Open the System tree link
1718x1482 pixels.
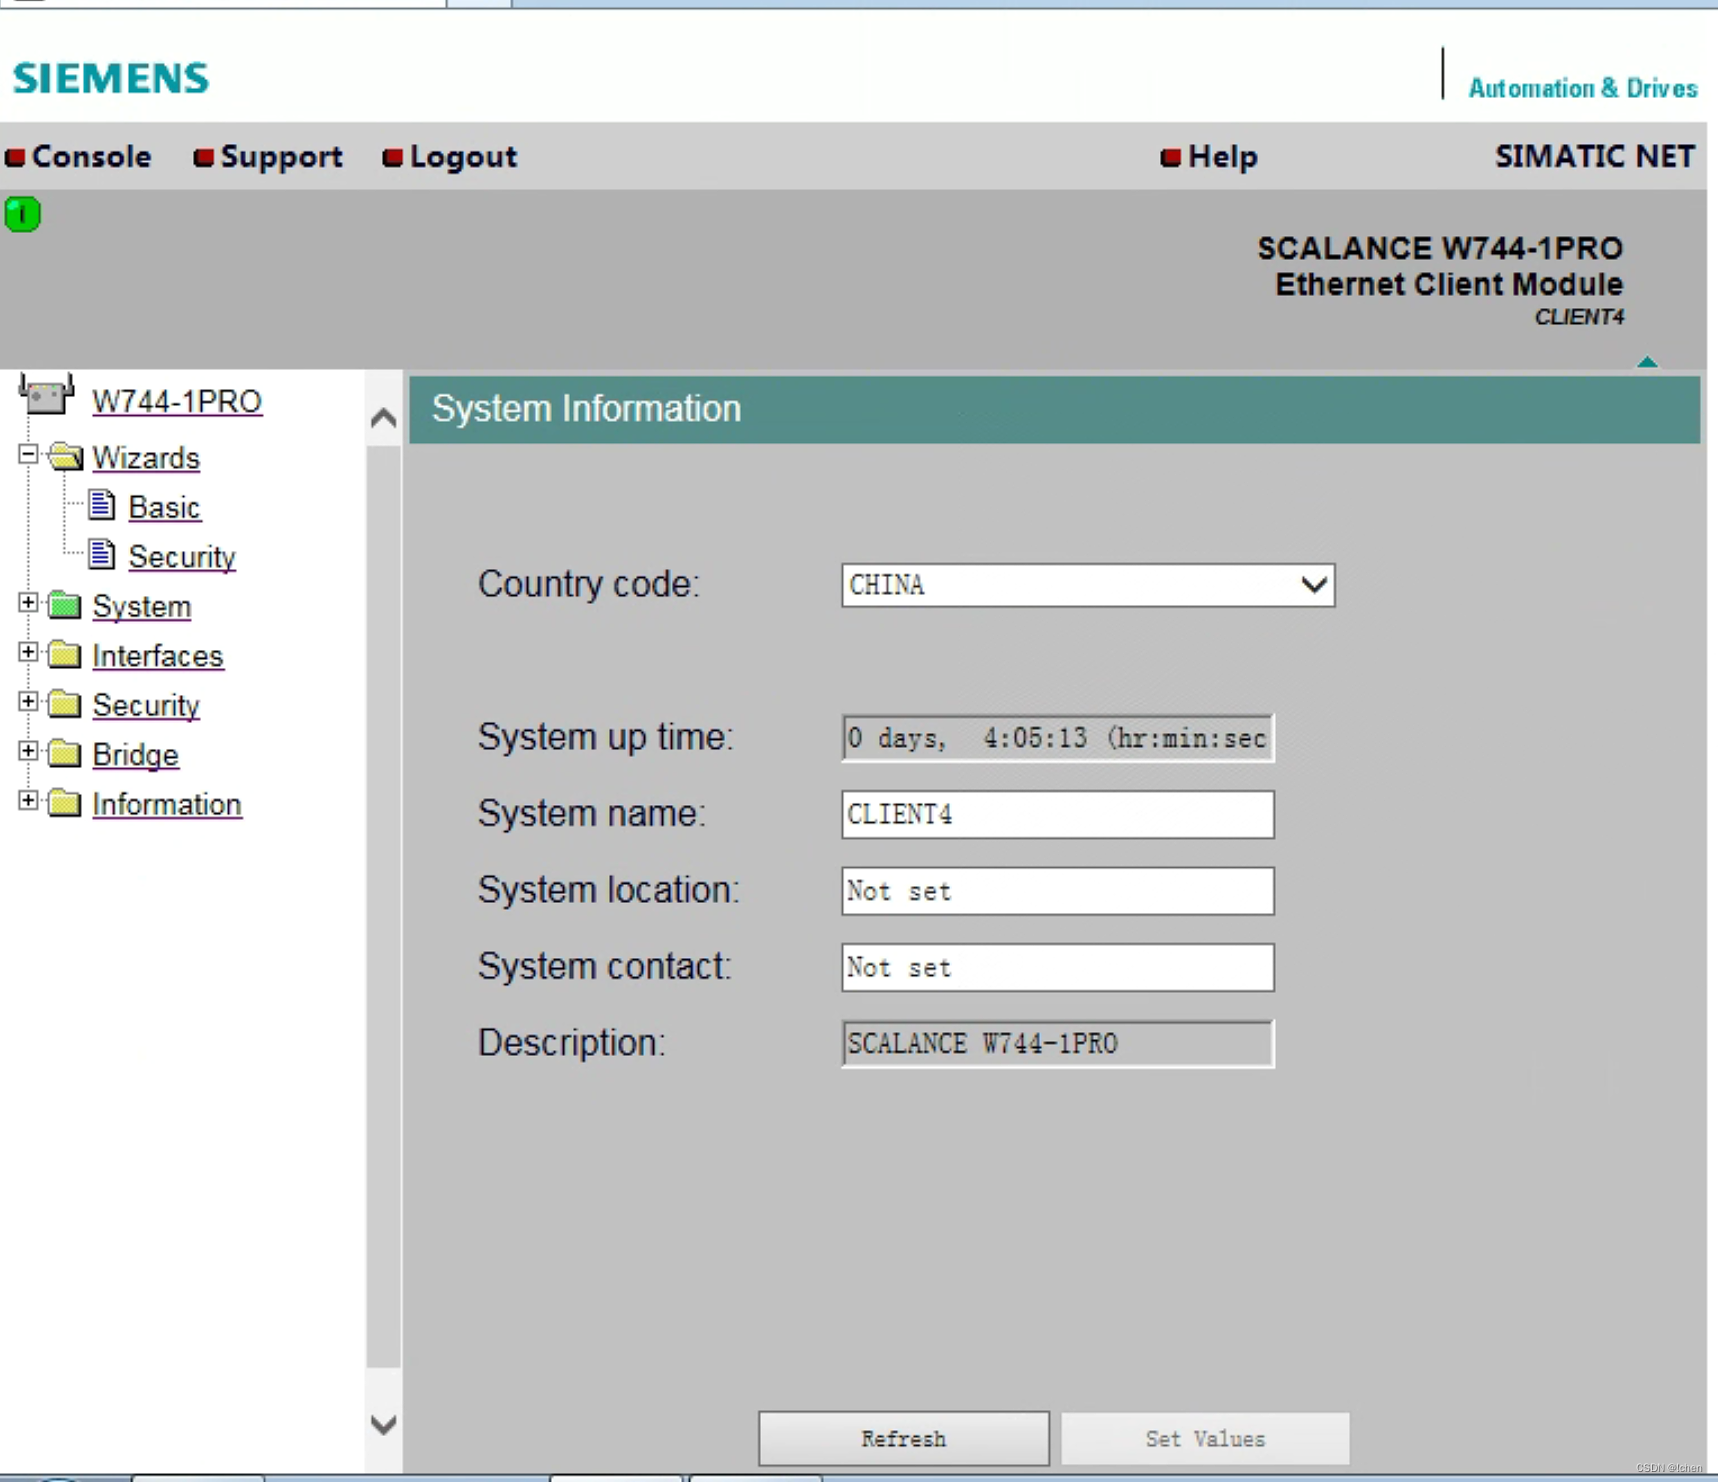click(142, 607)
